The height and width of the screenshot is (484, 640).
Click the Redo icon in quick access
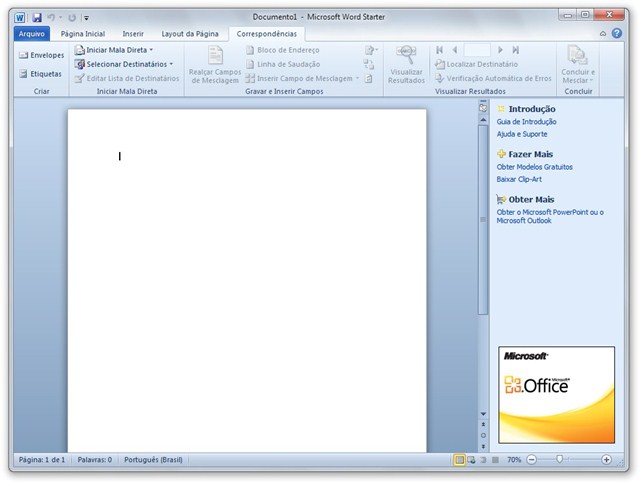pos(72,18)
